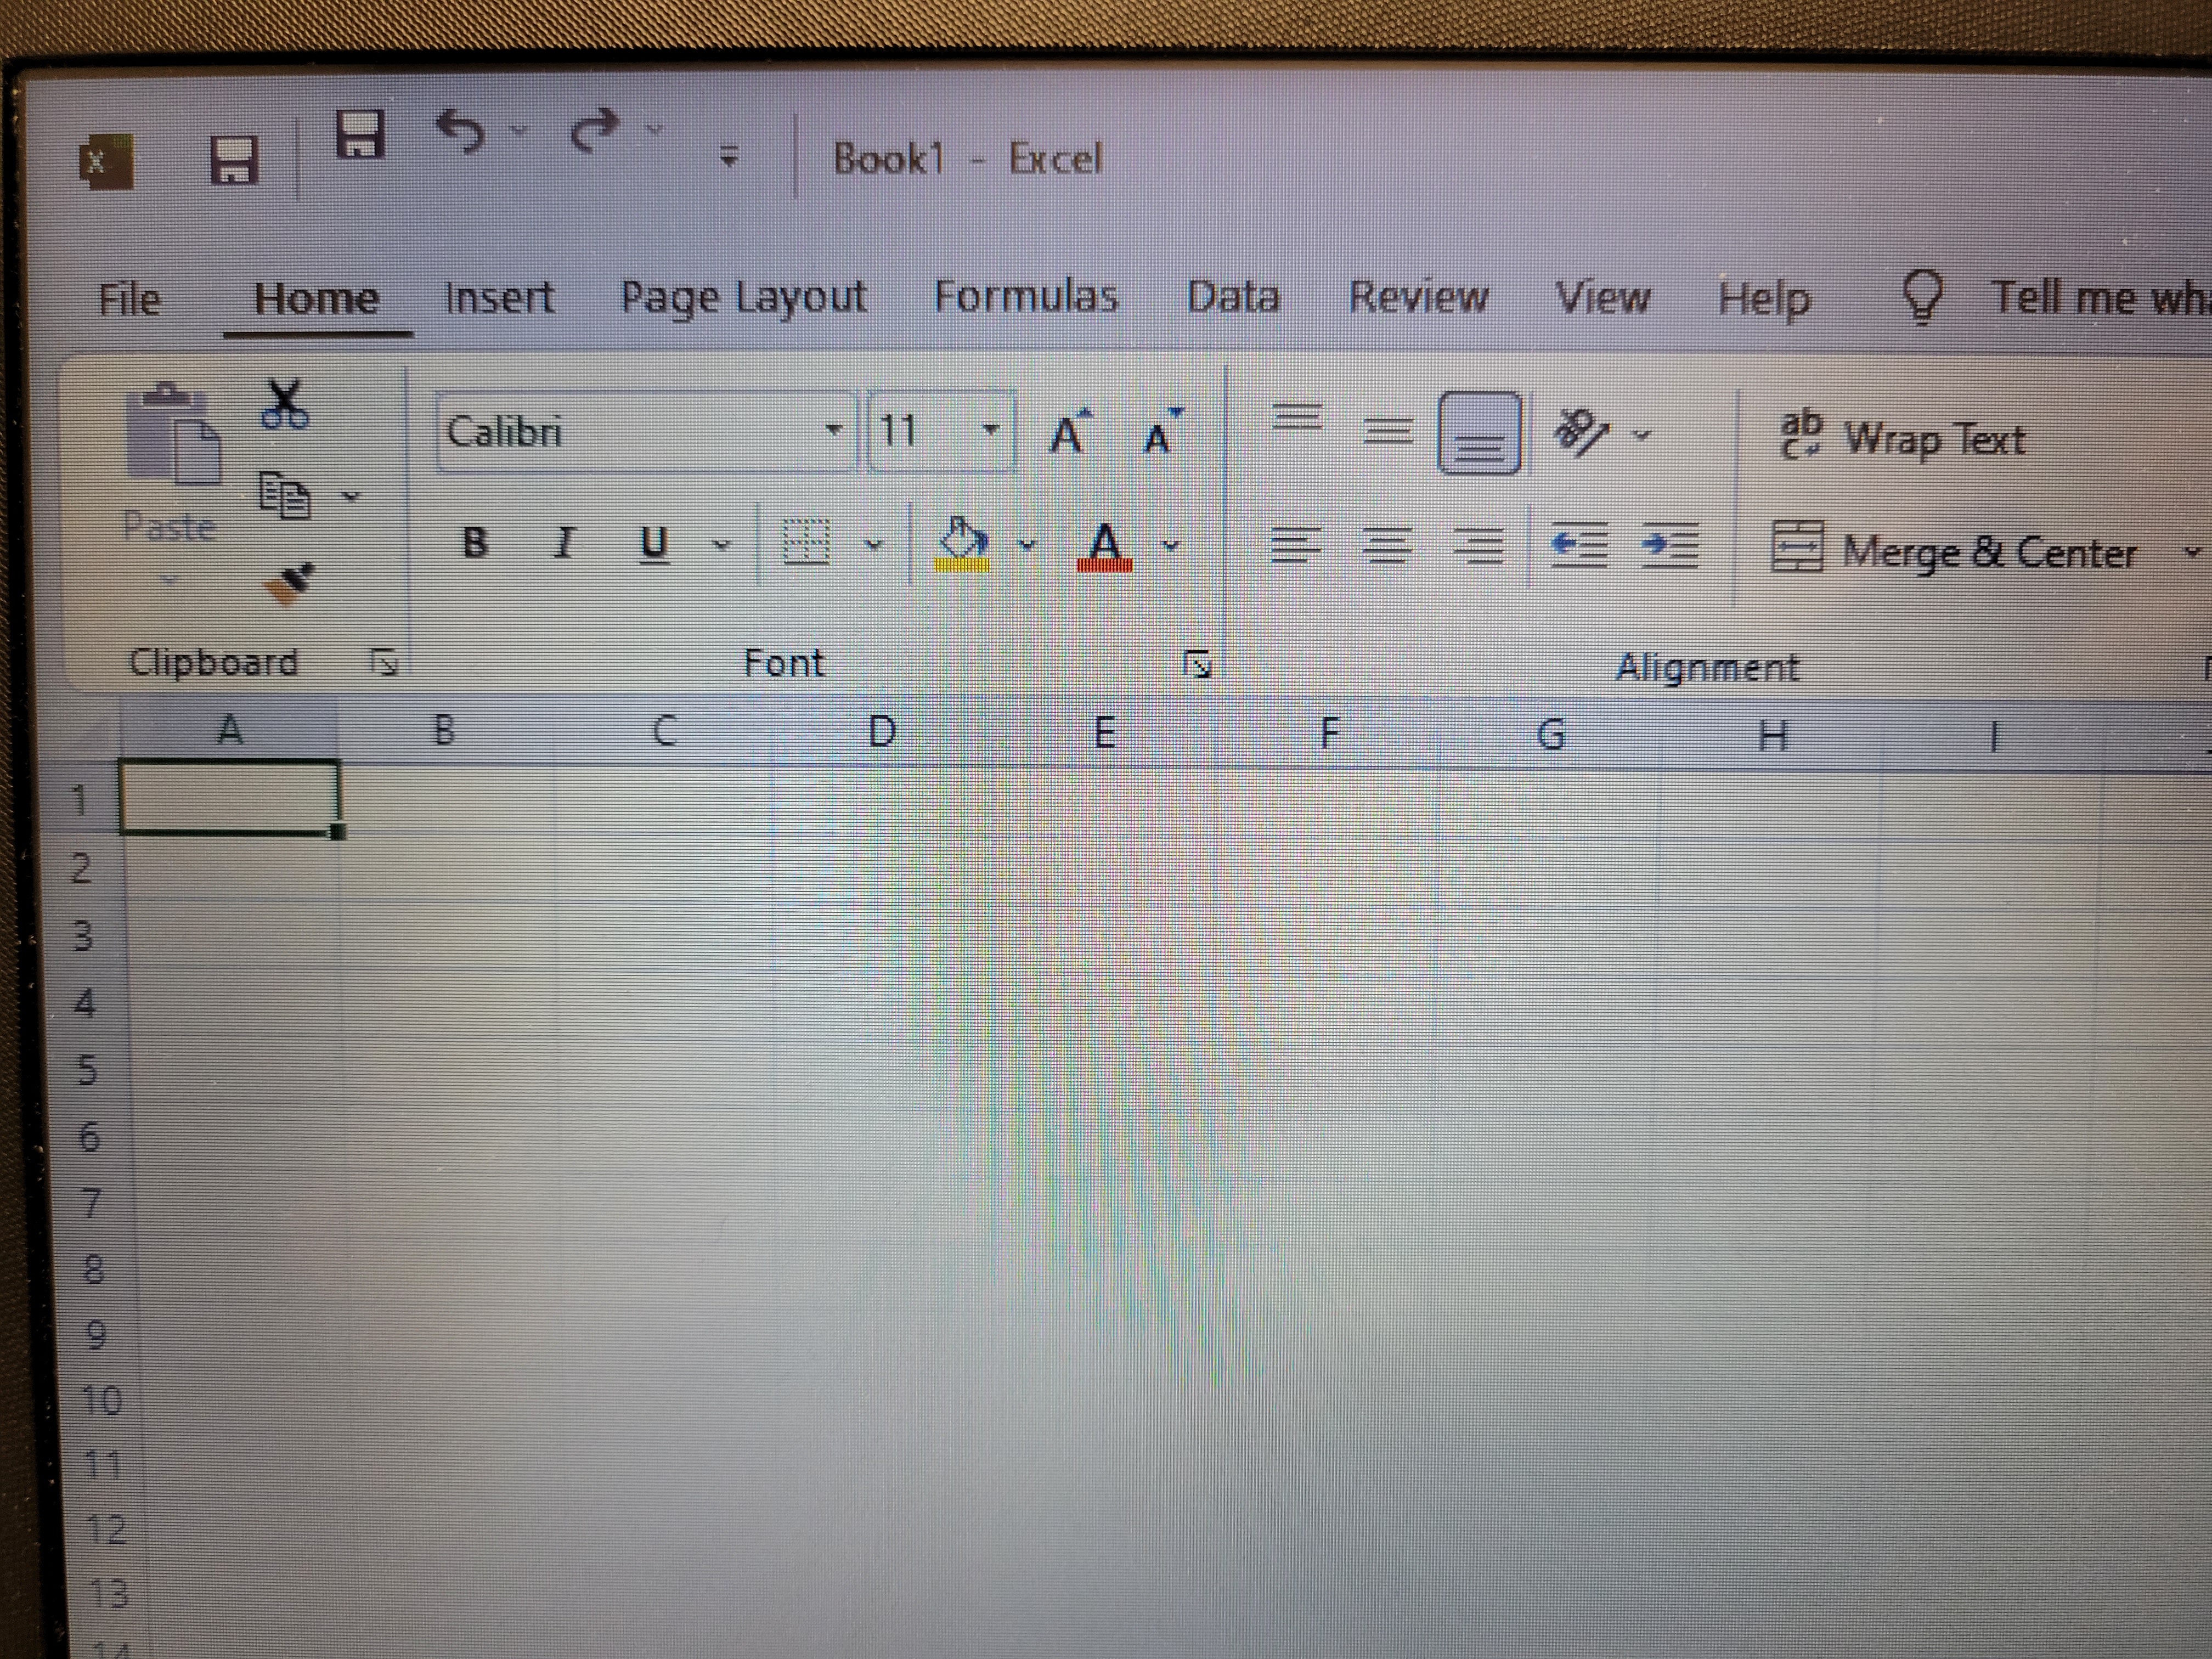Viewport: 2212px width, 1659px height.
Task: Click the Copy icon in Clipboard group
Action: tap(285, 496)
